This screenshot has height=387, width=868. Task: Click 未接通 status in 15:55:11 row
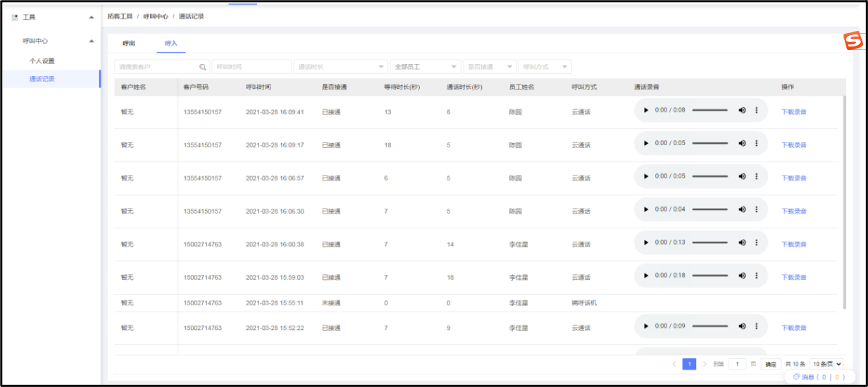pyautogui.click(x=331, y=303)
